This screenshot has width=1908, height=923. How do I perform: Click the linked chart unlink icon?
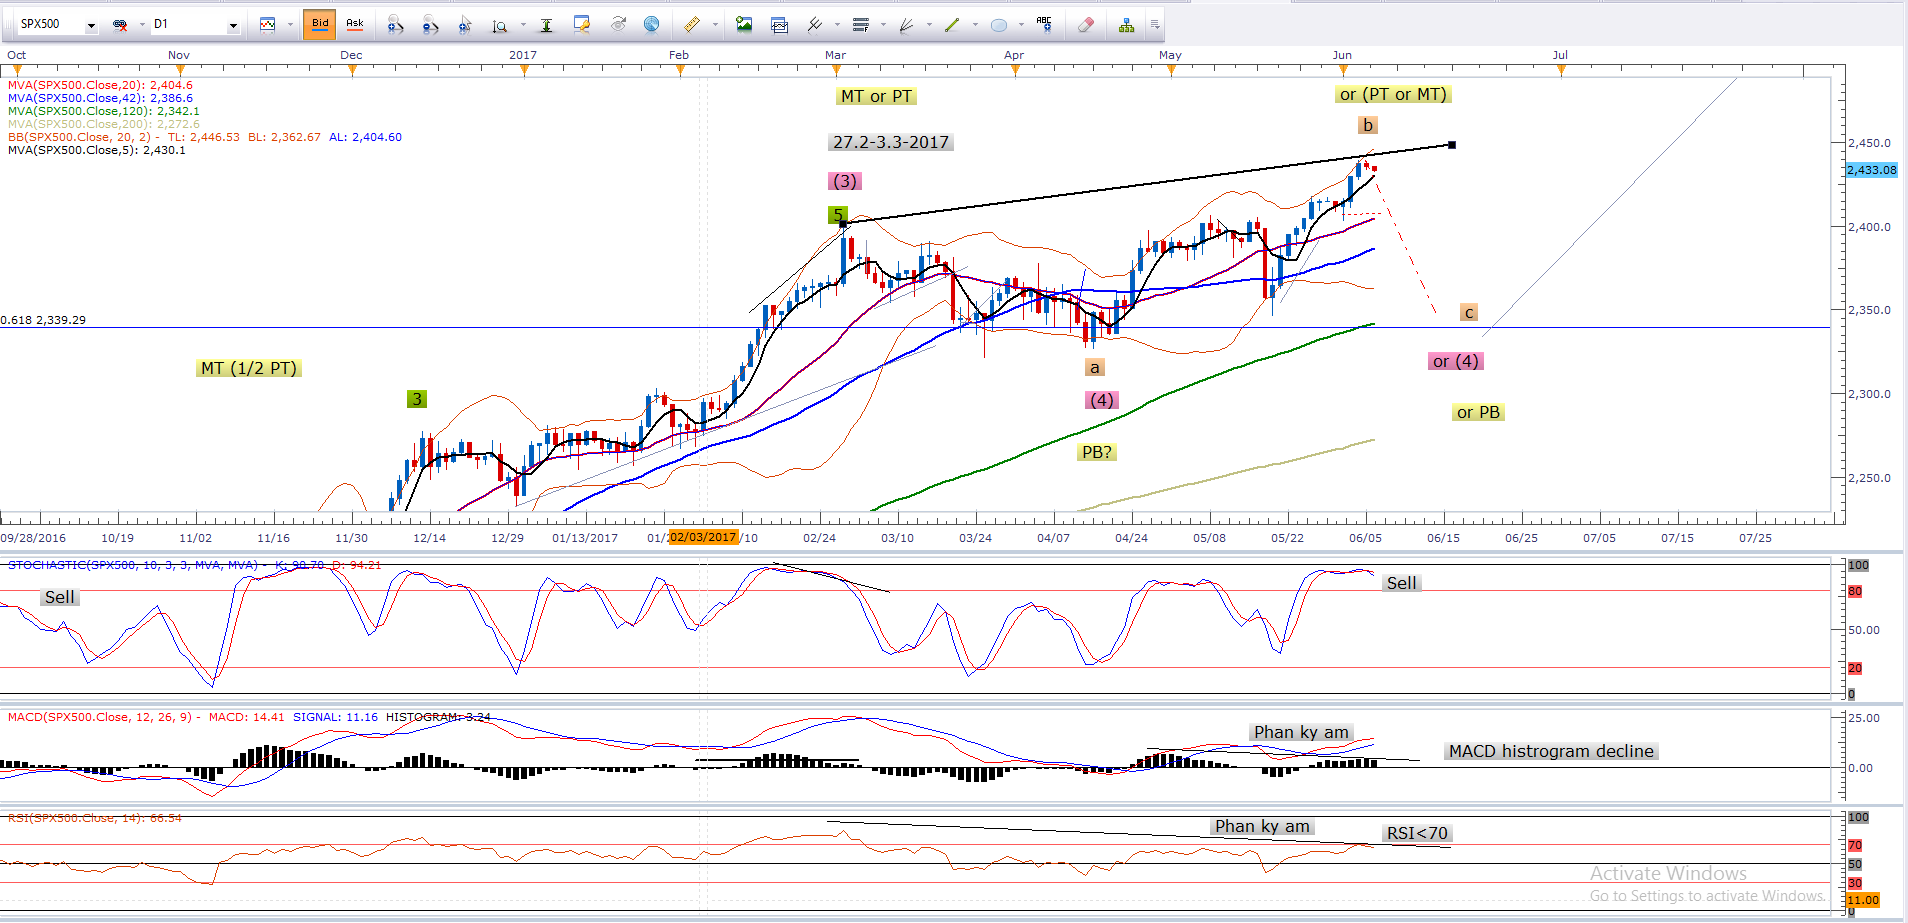(x=120, y=25)
